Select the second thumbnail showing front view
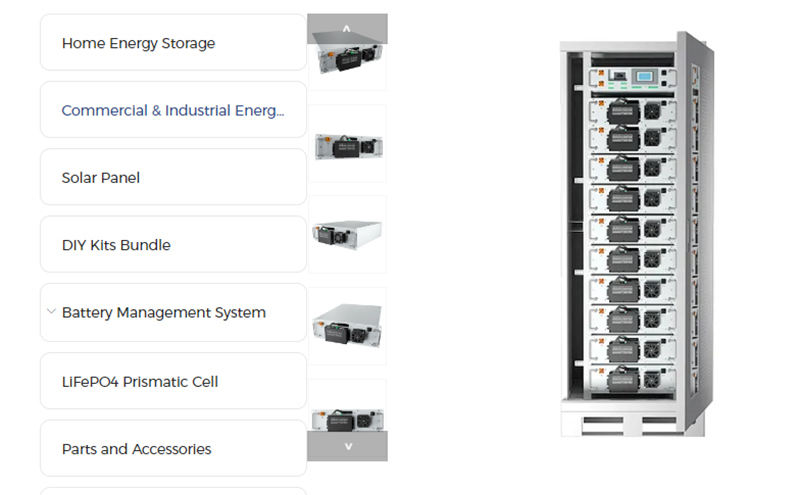This screenshot has height=495, width=800. pyautogui.click(x=347, y=145)
